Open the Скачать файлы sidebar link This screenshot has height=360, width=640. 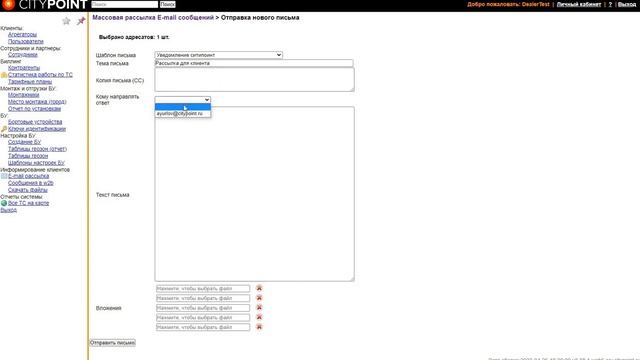28,190
